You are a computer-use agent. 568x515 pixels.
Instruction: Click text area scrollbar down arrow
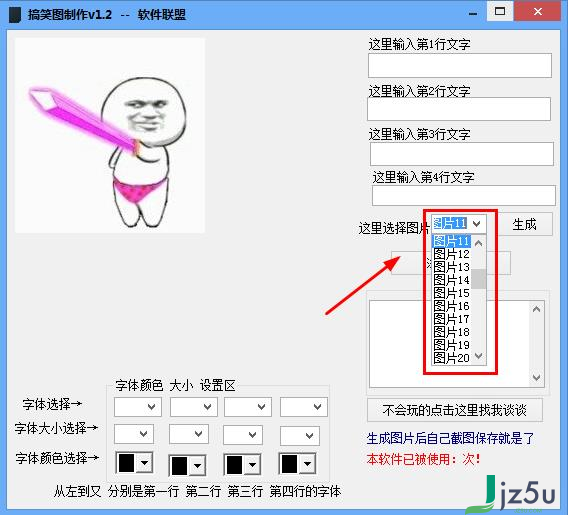(536, 377)
